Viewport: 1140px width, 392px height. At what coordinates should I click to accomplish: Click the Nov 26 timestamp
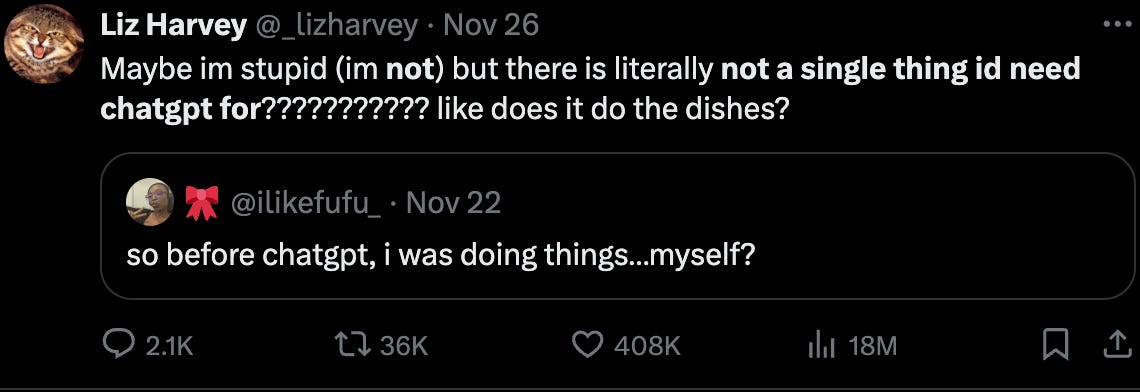point(491,26)
